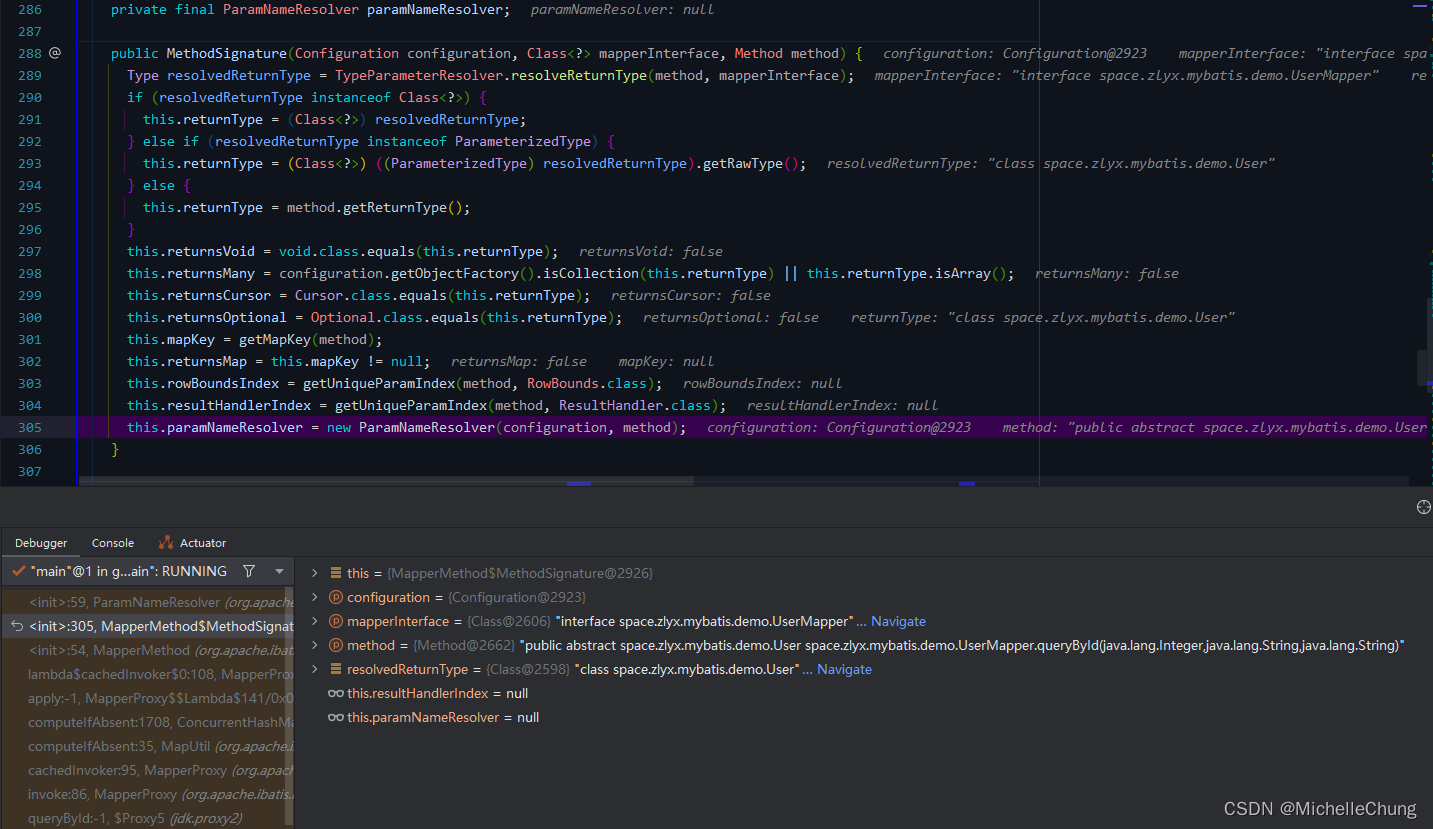Switch to the Console tab
Image resolution: width=1433 pixels, height=829 pixels.
(113, 543)
